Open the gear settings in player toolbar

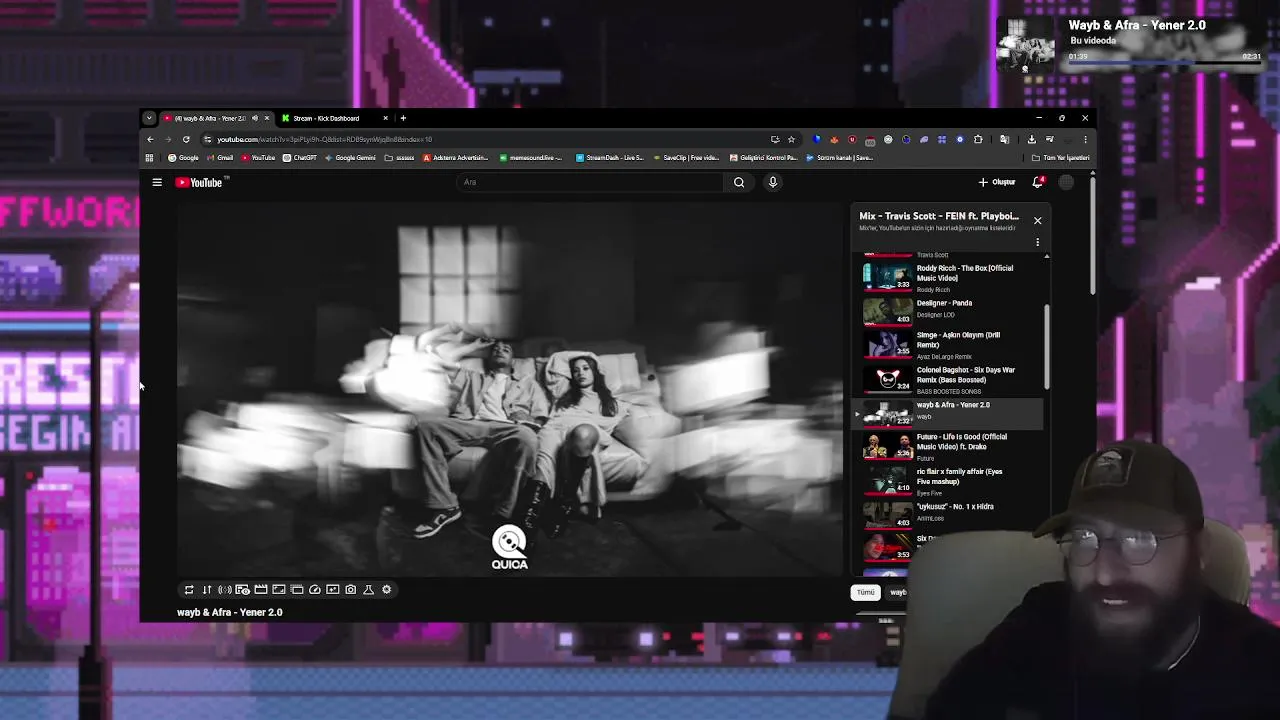[x=387, y=590]
